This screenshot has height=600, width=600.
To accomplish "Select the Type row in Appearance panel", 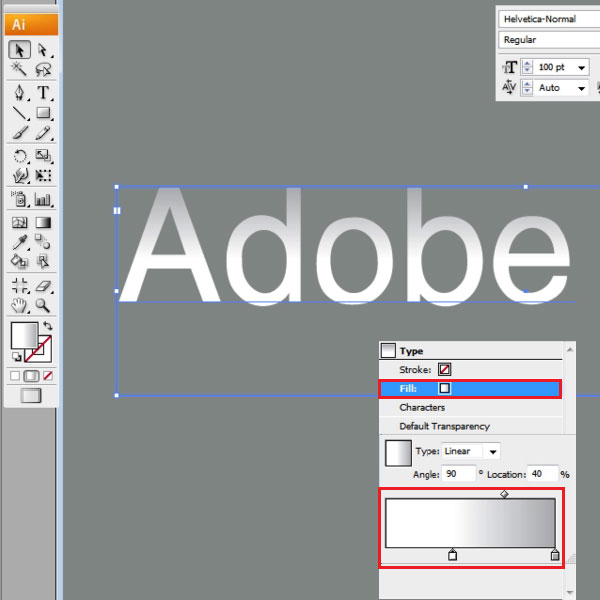I will pos(470,351).
